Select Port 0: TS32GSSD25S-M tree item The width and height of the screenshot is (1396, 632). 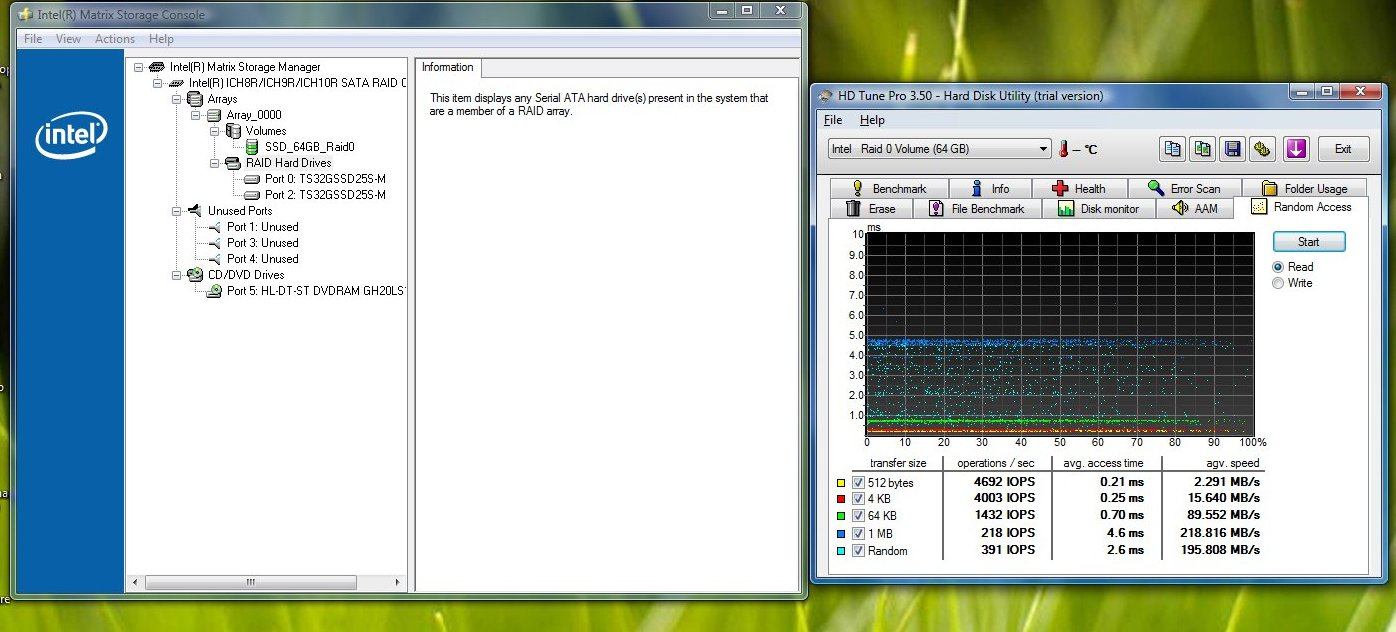[325, 179]
